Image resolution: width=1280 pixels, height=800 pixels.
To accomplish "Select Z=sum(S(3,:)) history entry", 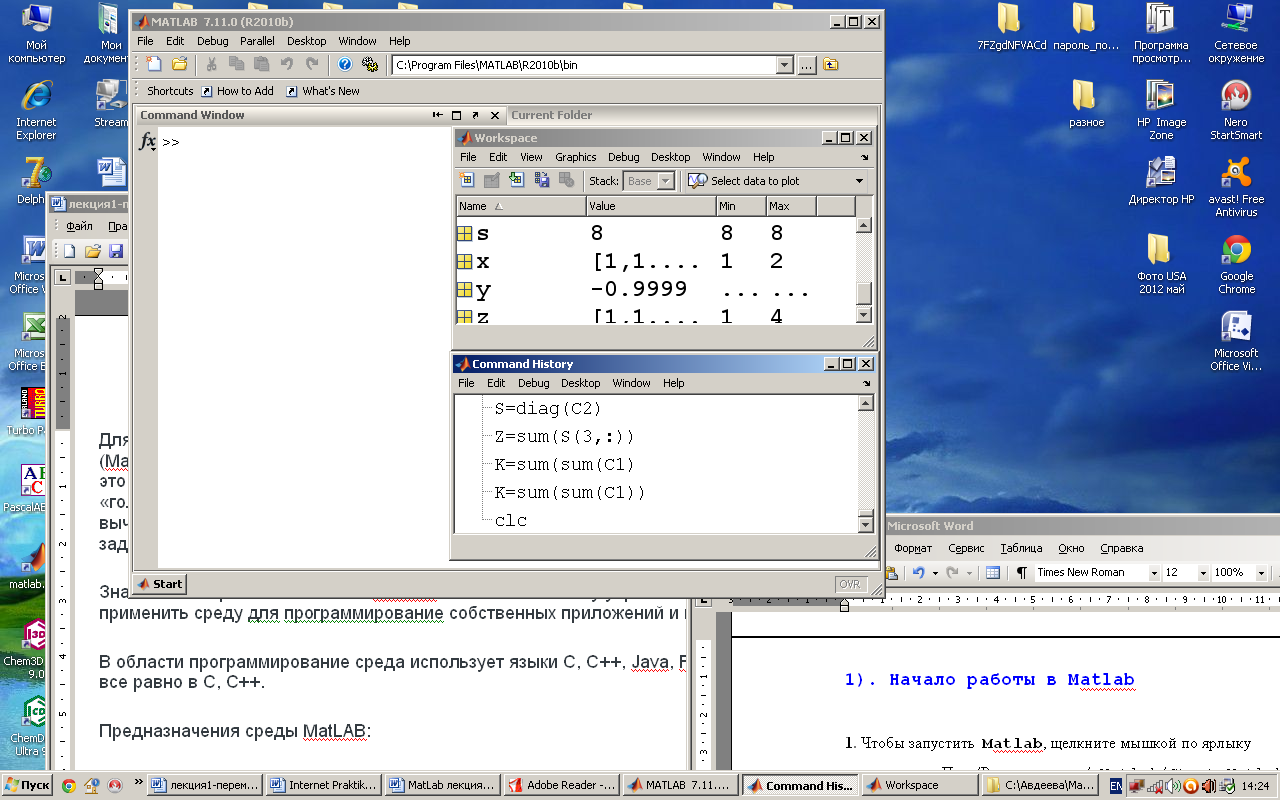I will coord(564,436).
